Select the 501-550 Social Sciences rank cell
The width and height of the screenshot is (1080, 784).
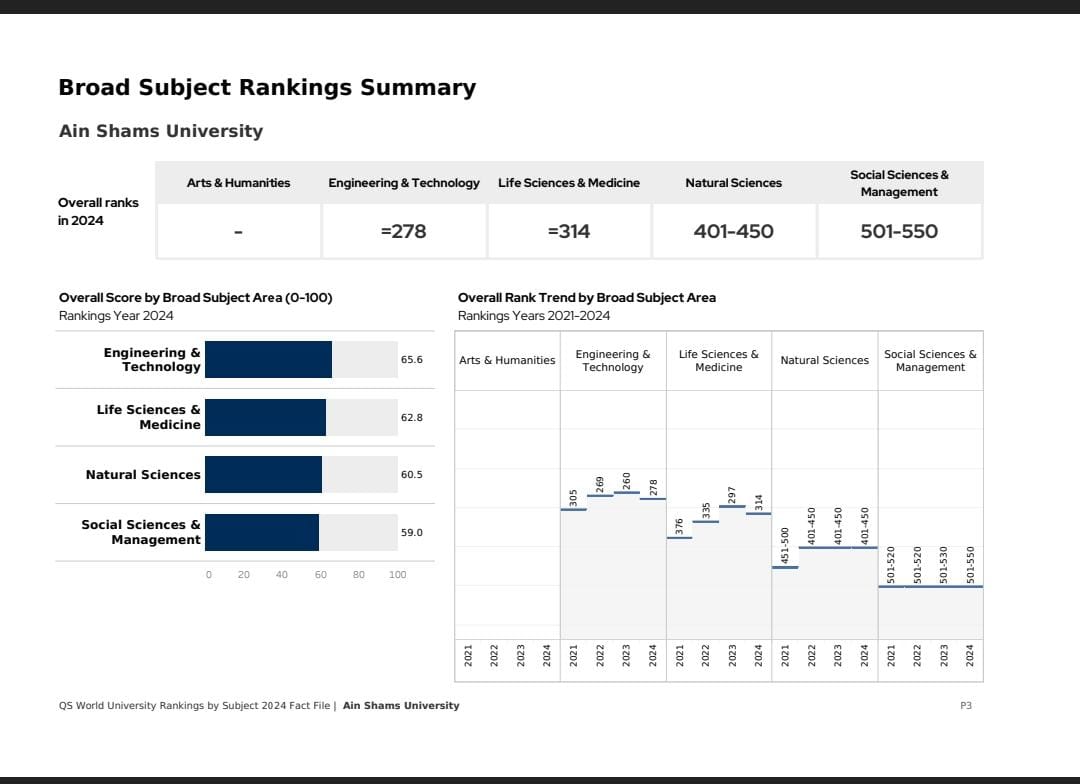click(899, 231)
